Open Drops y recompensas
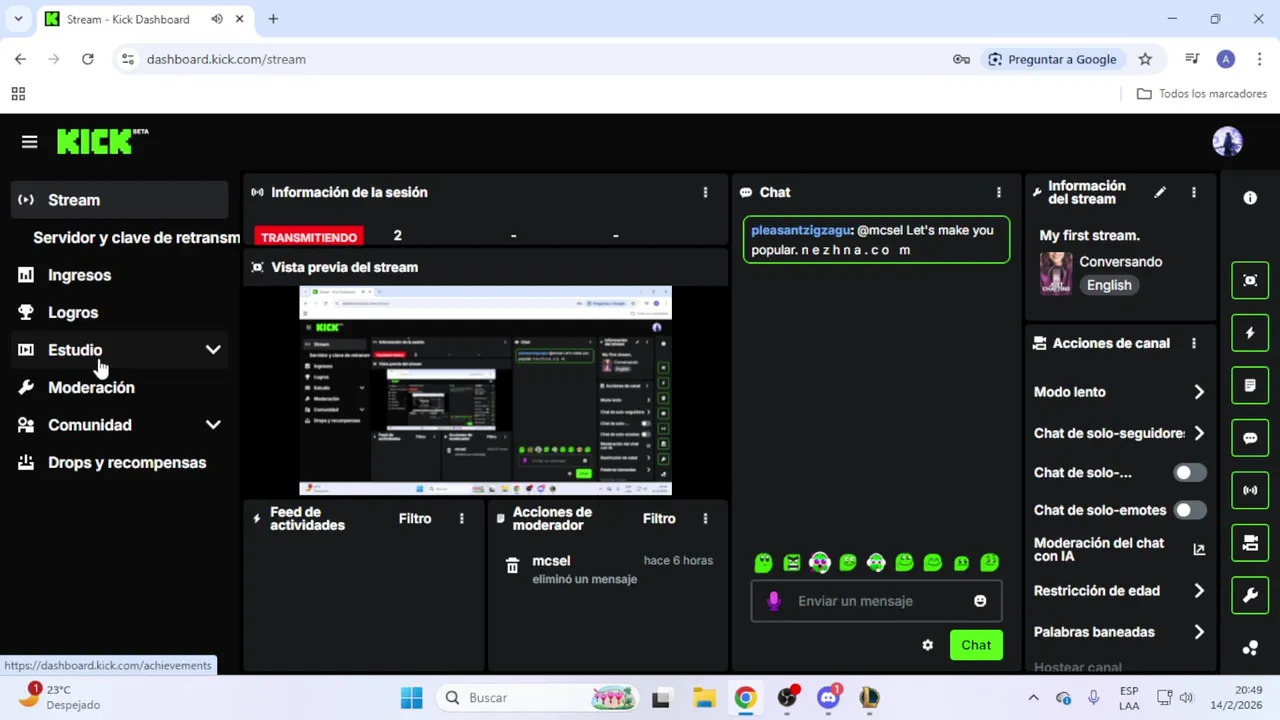This screenshot has width=1280, height=720. [120, 463]
